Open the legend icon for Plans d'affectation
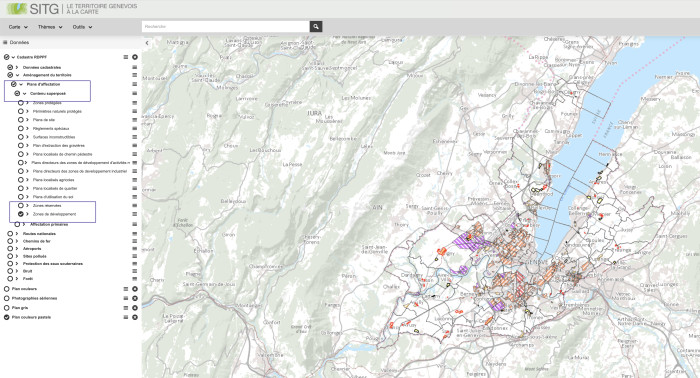 (135, 84)
